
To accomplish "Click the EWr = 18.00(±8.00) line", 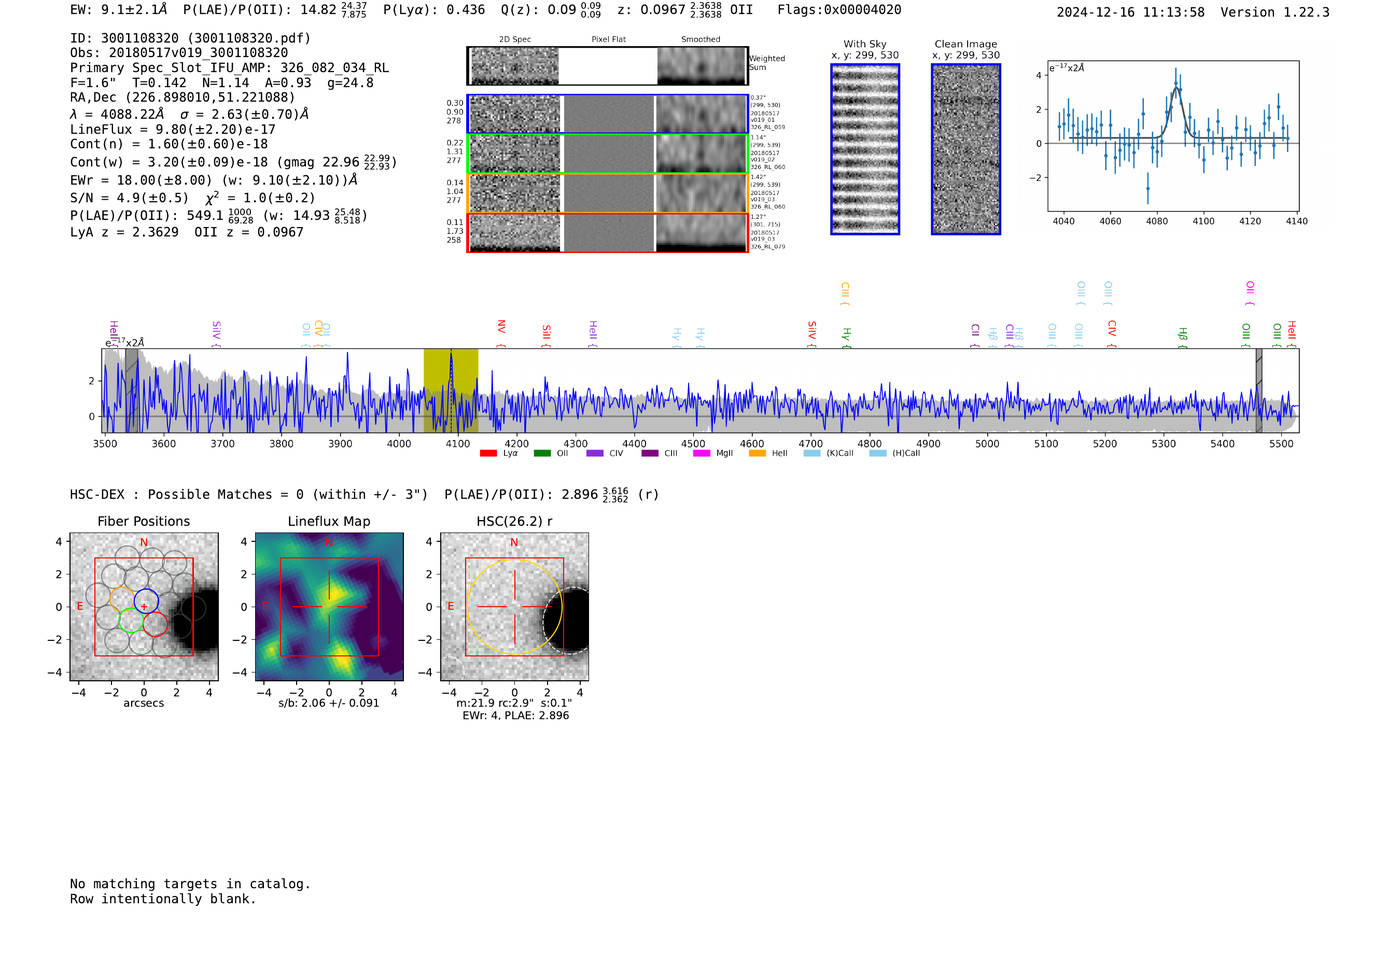I will click(214, 181).
